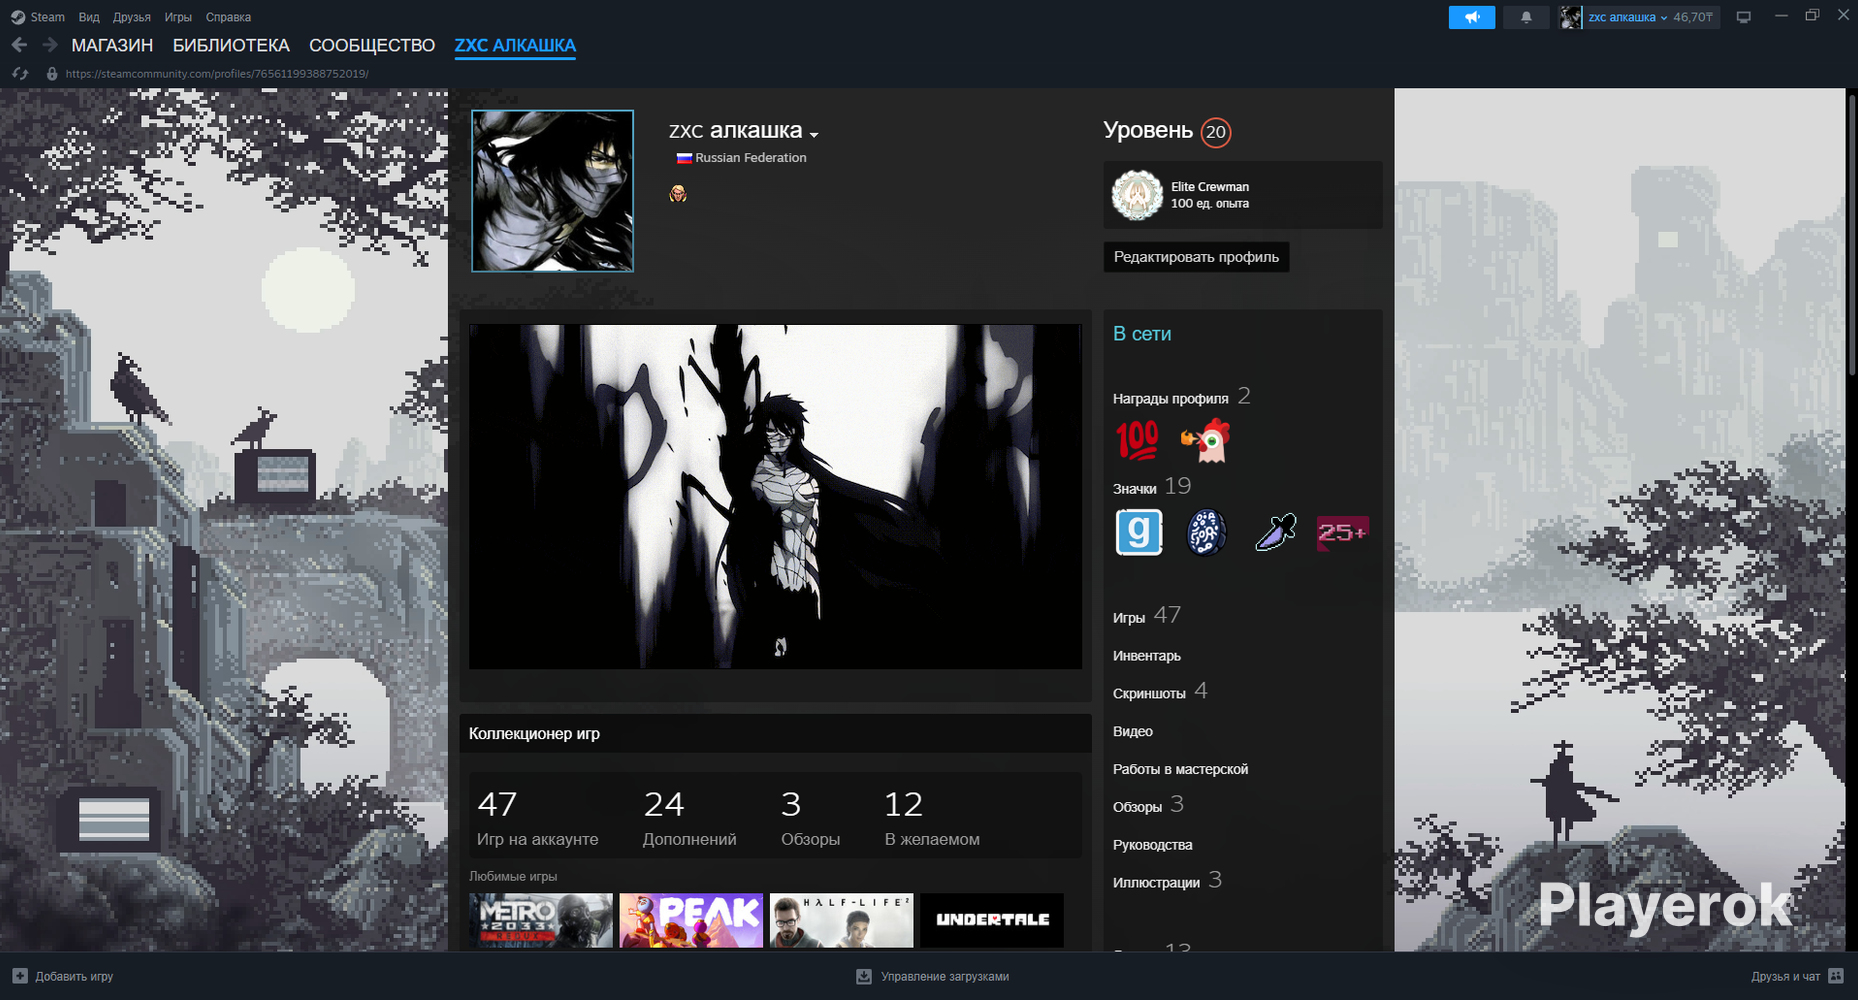
Task: Go to the МАГАЗИН tab
Action: click(x=112, y=45)
